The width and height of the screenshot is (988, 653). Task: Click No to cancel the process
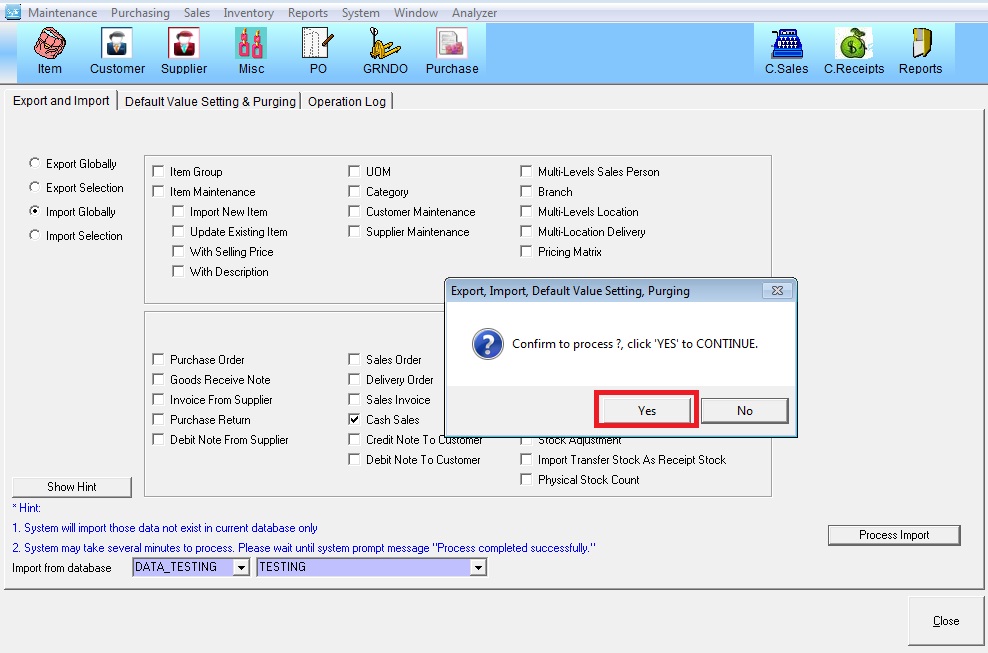pyautogui.click(x=744, y=410)
